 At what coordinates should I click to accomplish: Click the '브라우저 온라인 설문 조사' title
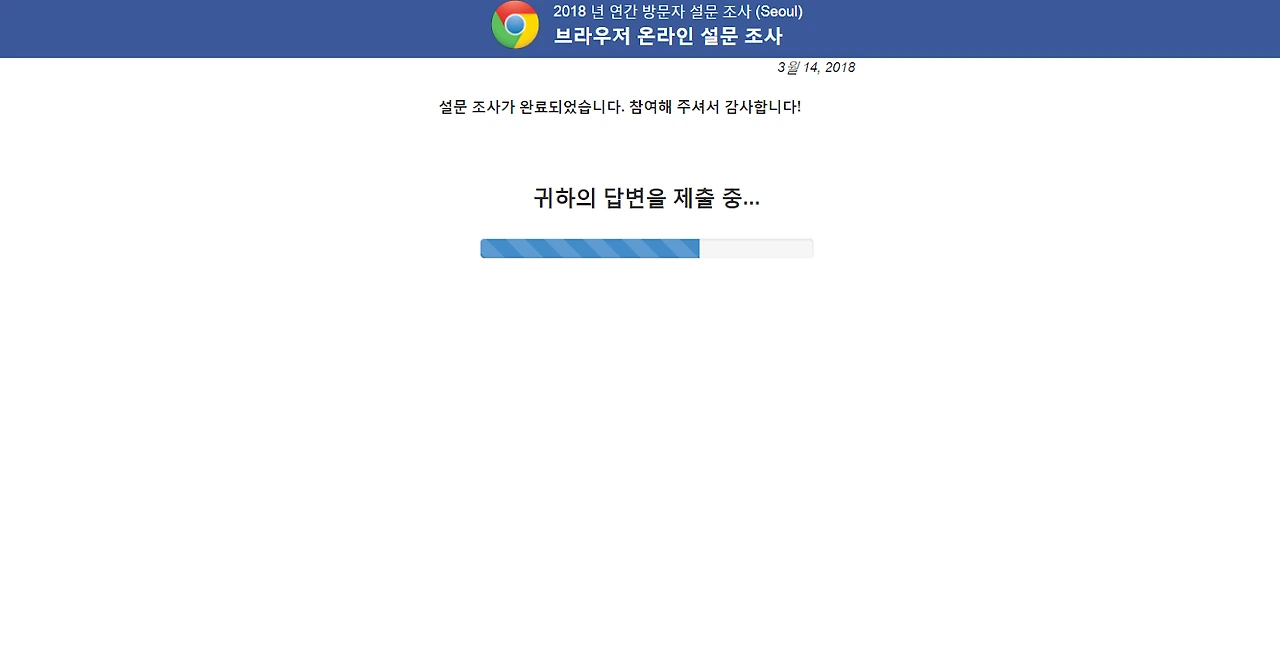coord(668,37)
